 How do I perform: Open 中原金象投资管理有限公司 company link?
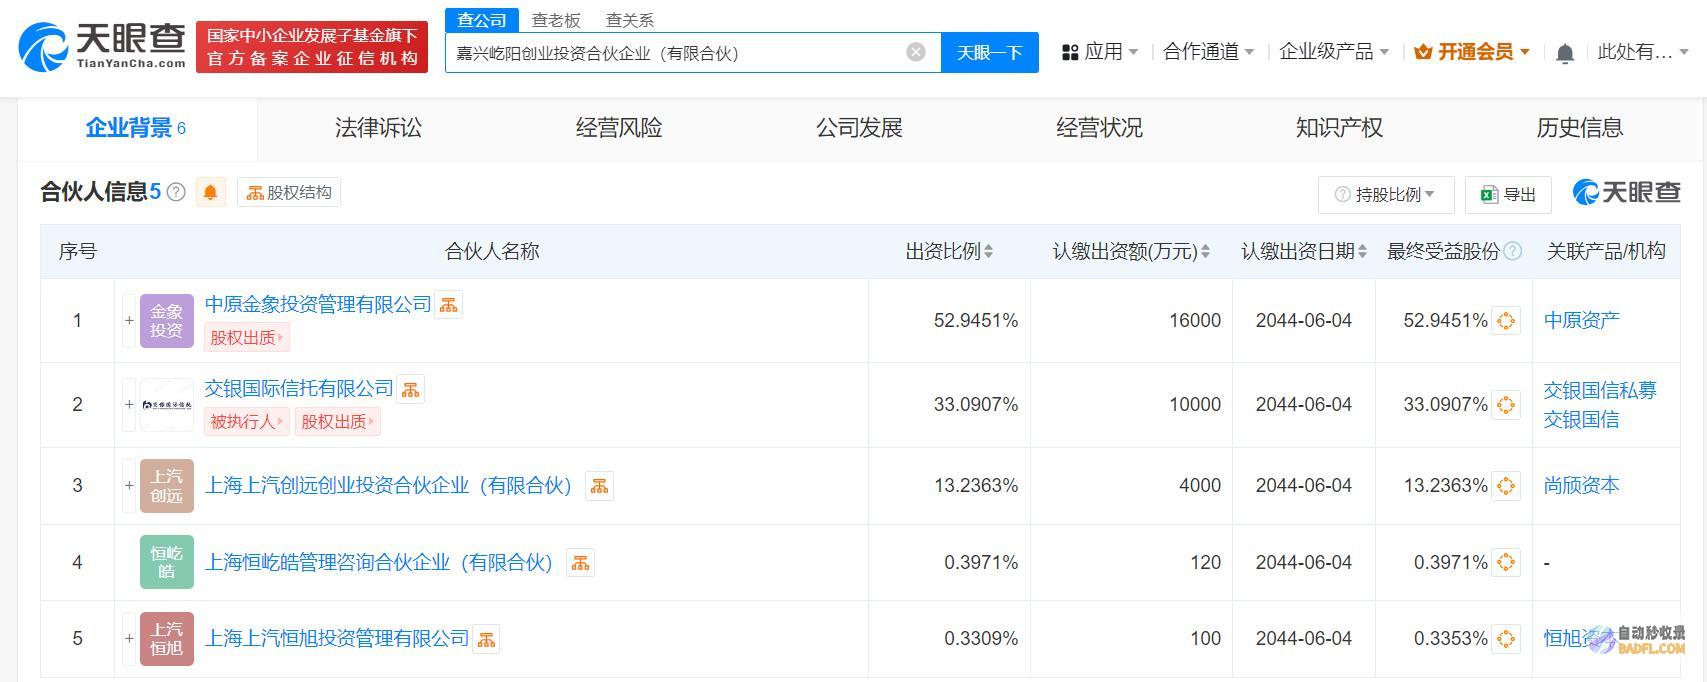(318, 304)
